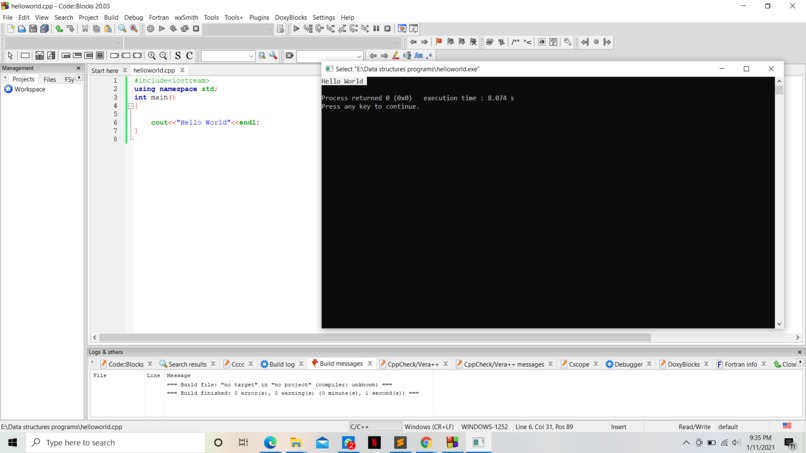Image resolution: width=806 pixels, height=453 pixels.
Task: Click the Windows search box
Action: (x=116, y=443)
